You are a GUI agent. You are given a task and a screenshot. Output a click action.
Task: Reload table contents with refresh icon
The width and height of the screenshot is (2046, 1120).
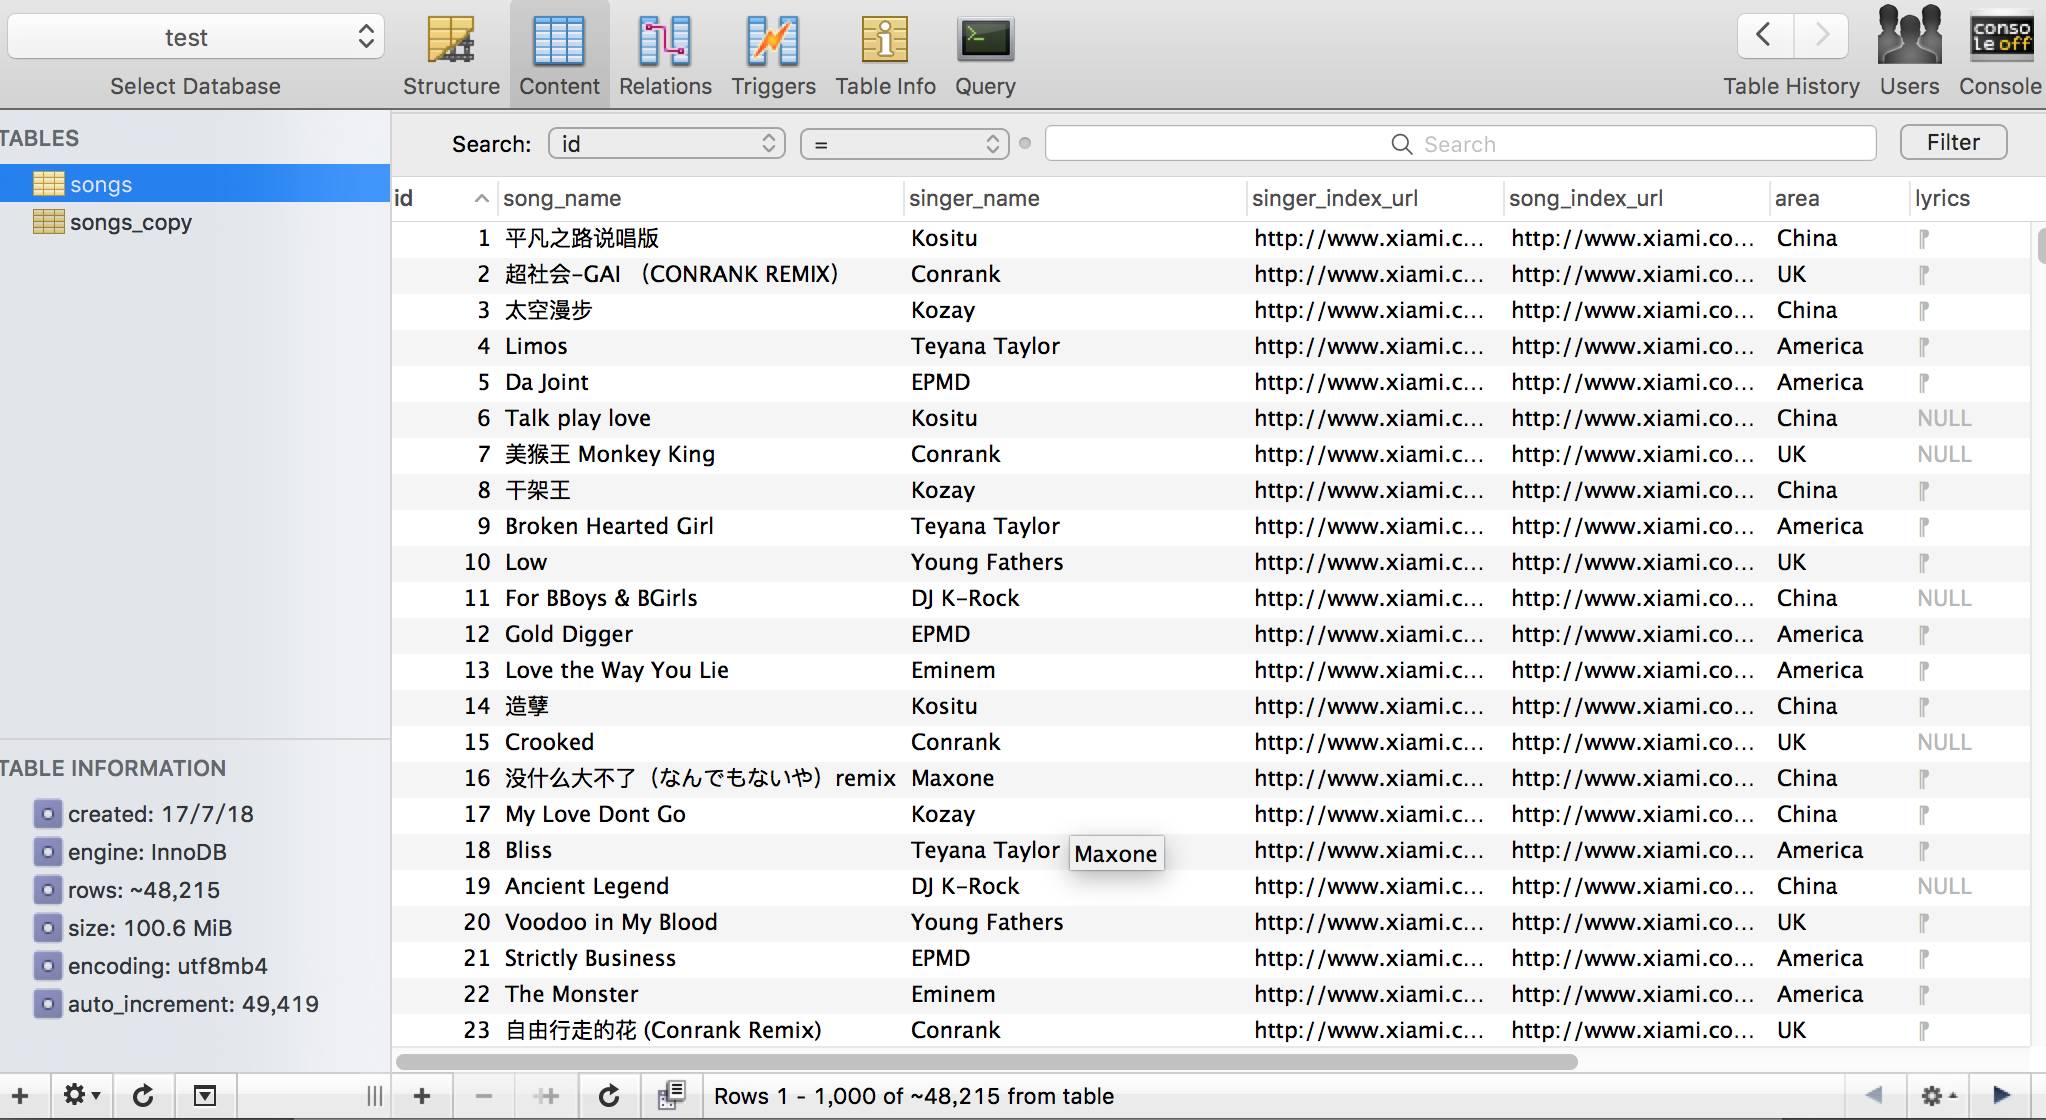pos(608,1096)
